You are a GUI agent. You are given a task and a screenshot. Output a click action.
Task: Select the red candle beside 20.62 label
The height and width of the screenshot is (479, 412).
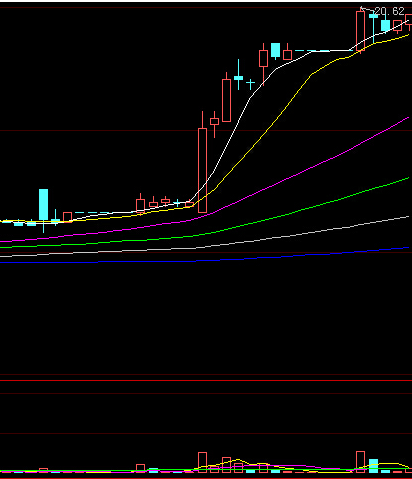tap(360, 31)
